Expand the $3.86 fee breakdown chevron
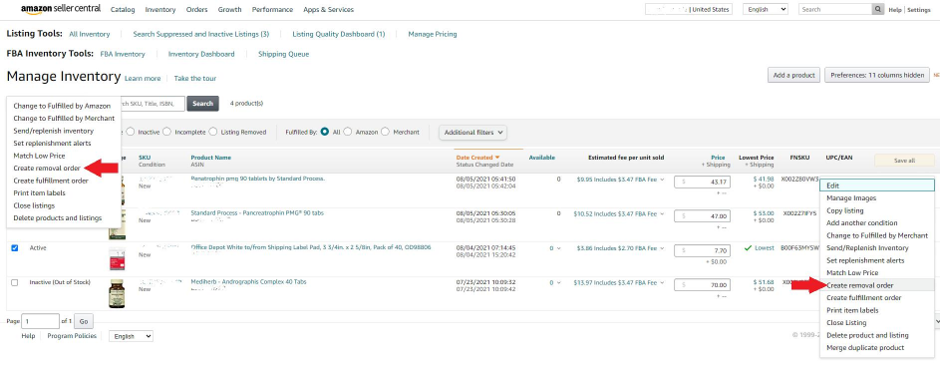The image size is (940, 366). coord(662,248)
